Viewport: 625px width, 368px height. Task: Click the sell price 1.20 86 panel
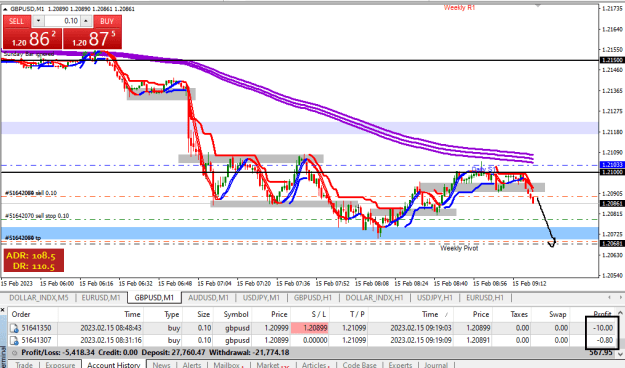(32, 39)
